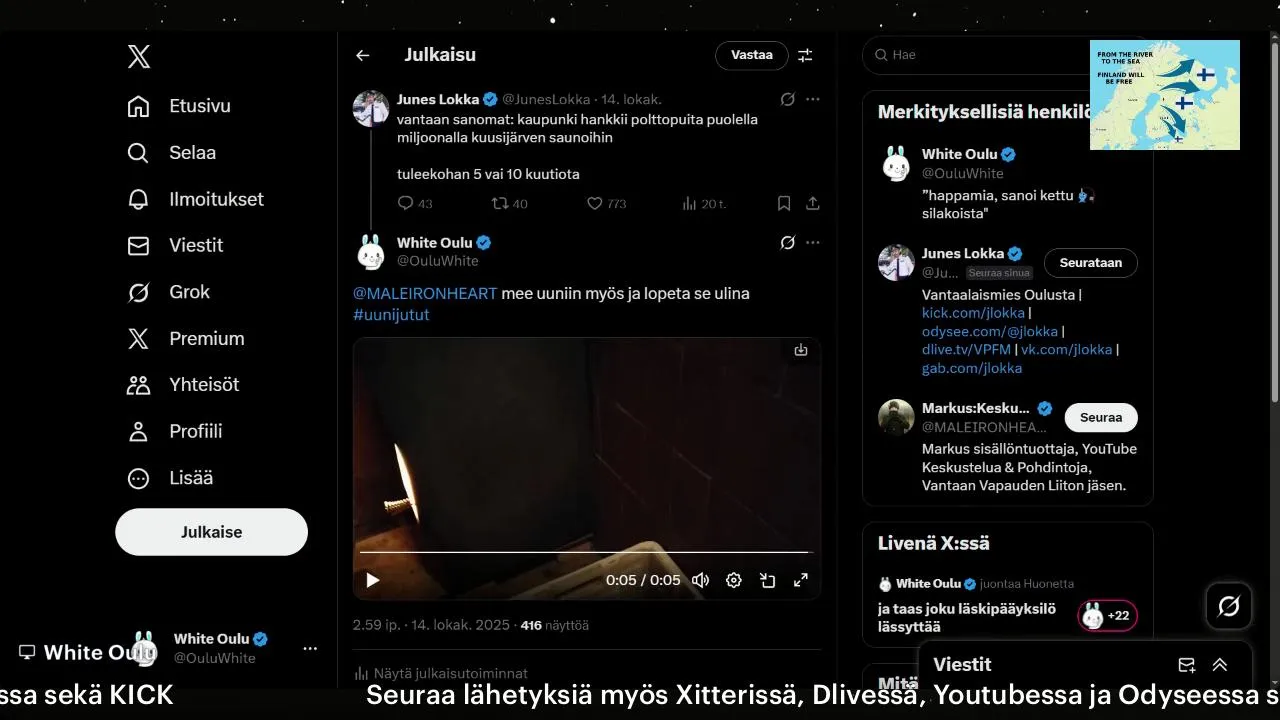Image resolution: width=1280 pixels, height=720 pixels.
Task: Expand the Viestit drawer
Action: pyautogui.click(x=1220, y=665)
